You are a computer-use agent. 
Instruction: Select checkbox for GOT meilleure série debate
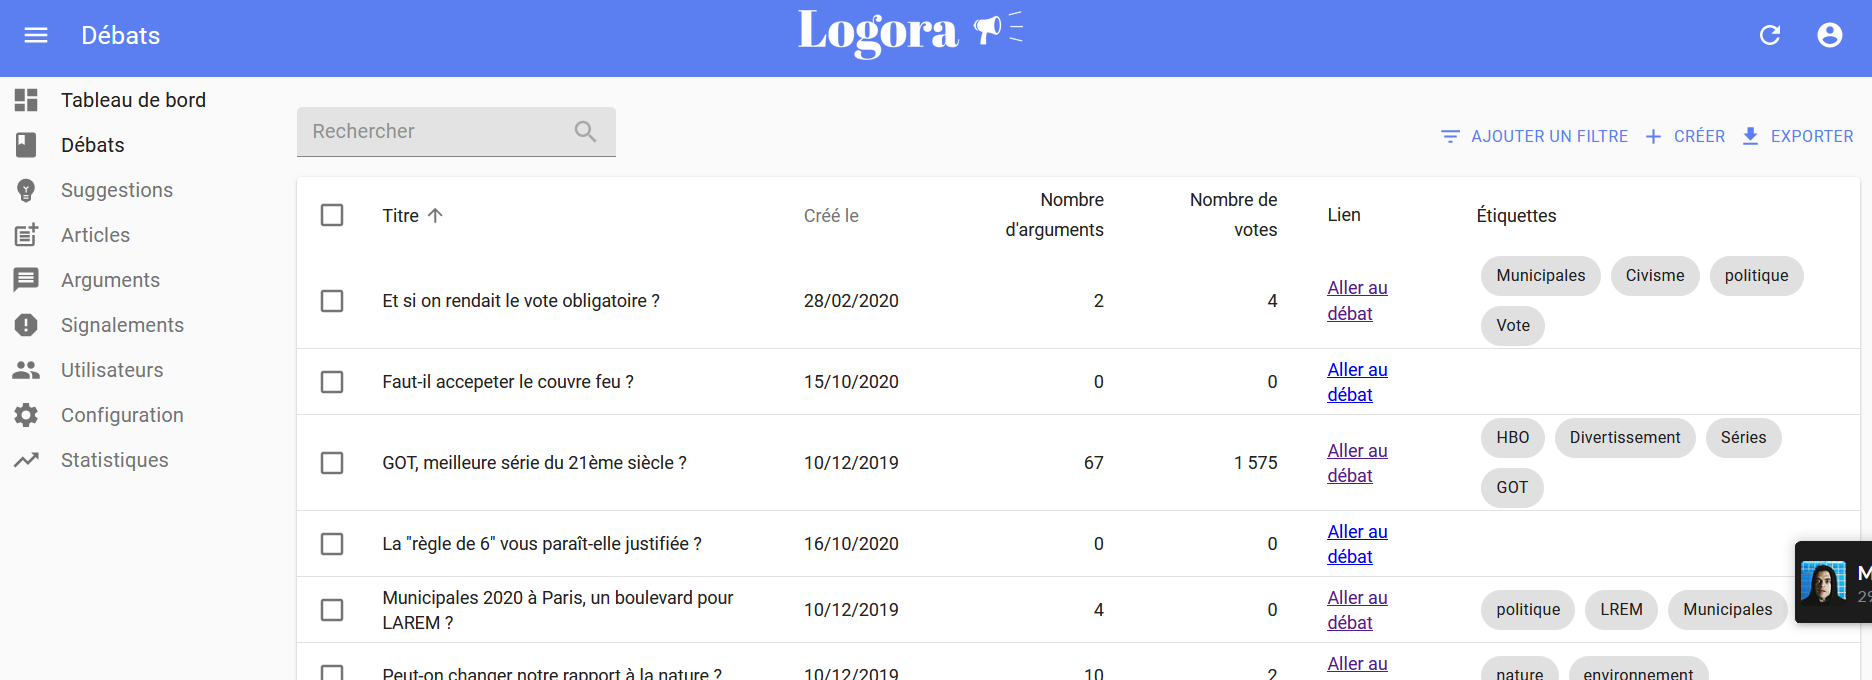tap(332, 463)
